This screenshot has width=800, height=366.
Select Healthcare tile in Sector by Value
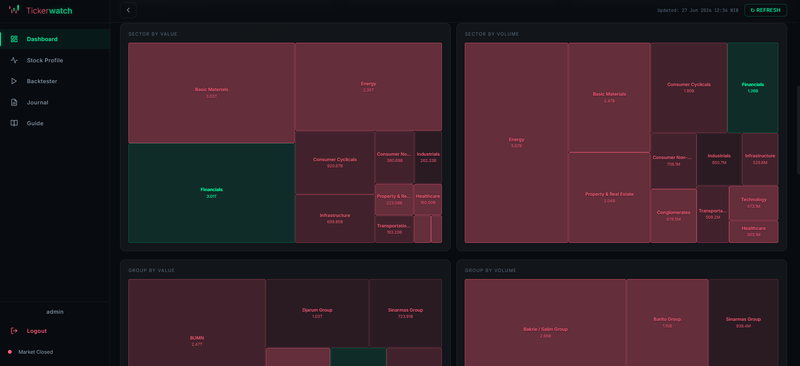click(x=428, y=200)
